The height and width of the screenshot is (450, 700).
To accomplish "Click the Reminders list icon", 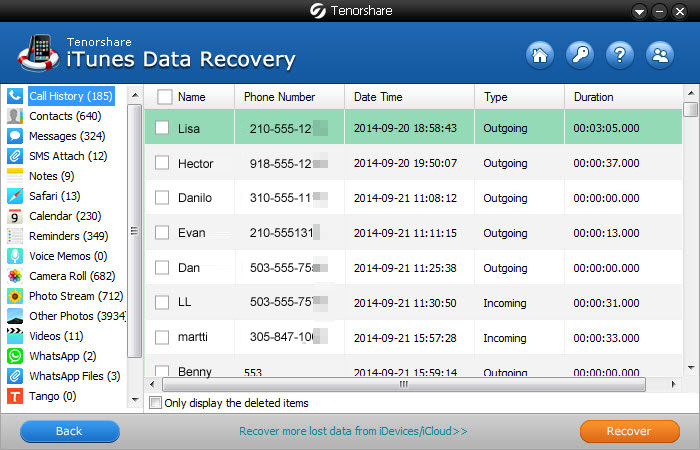I will pyautogui.click(x=15, y=236).
